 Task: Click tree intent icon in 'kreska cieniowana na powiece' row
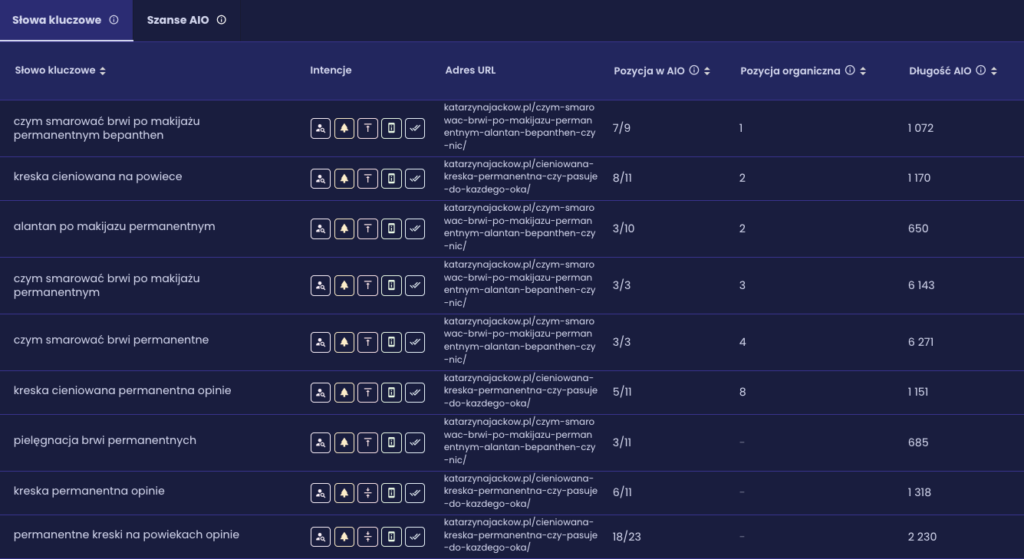[x=344, y=178]
